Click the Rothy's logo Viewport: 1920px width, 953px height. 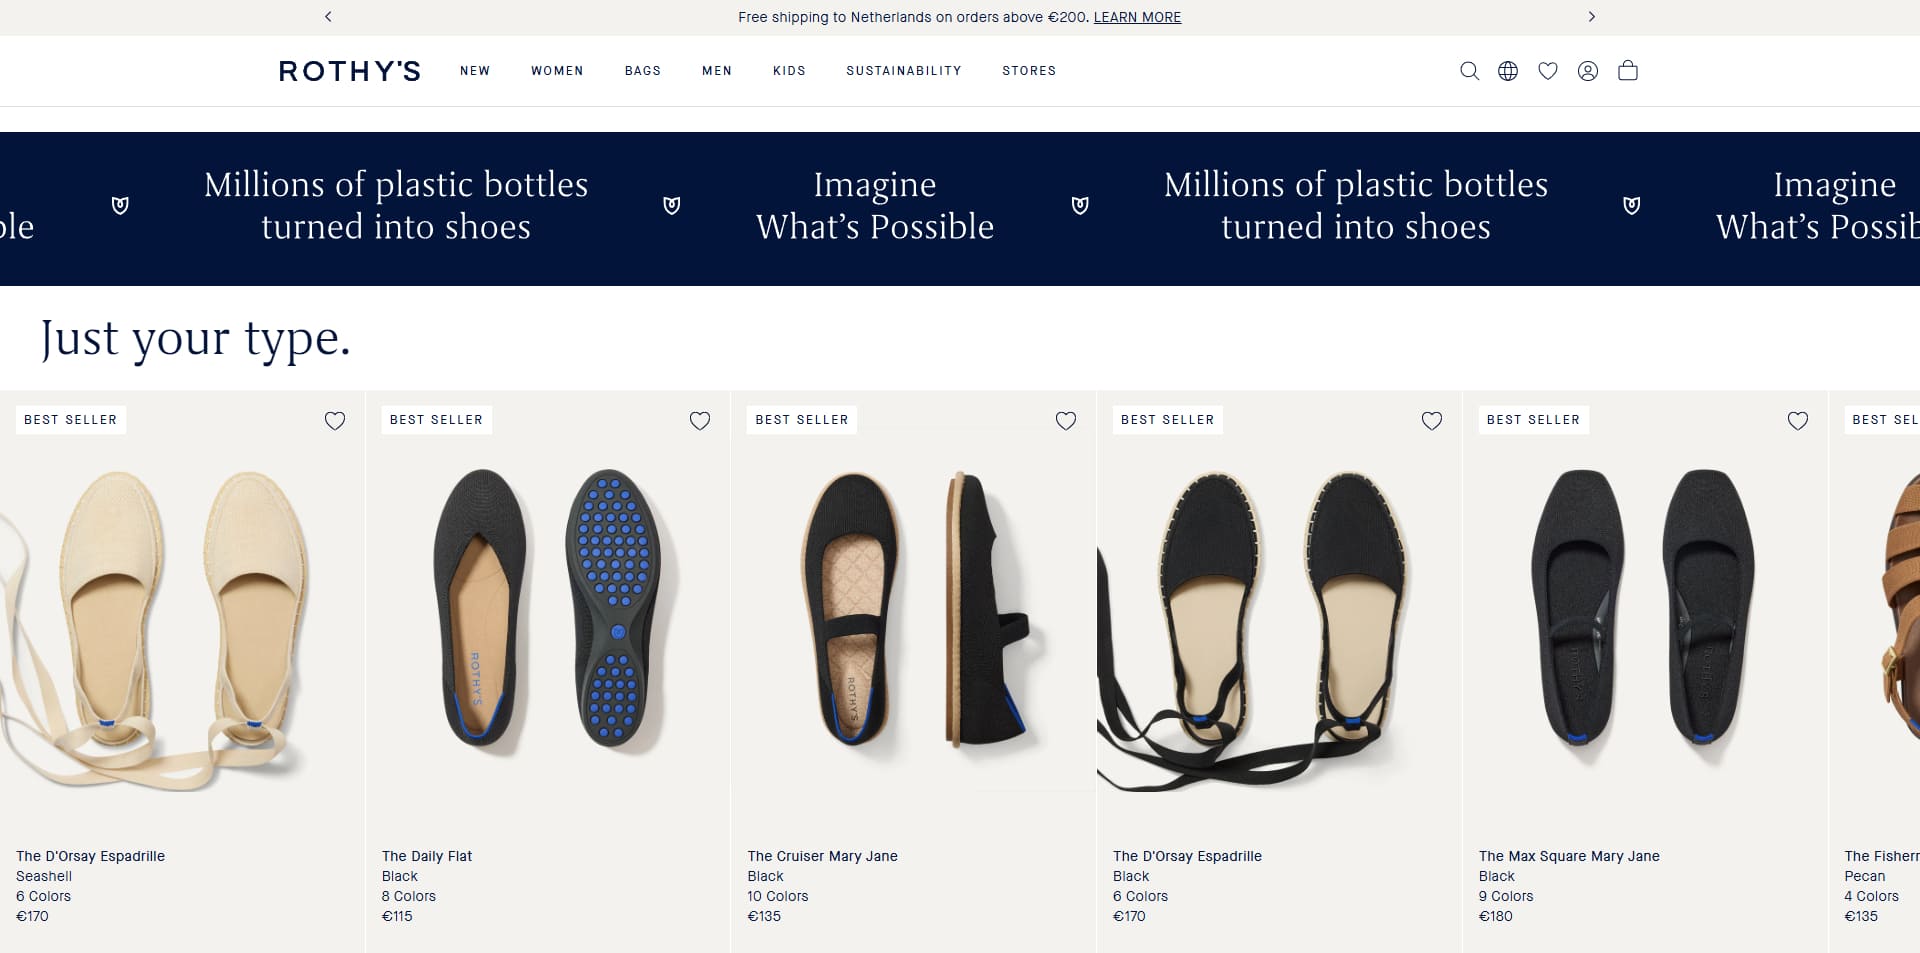coord(350,71)
